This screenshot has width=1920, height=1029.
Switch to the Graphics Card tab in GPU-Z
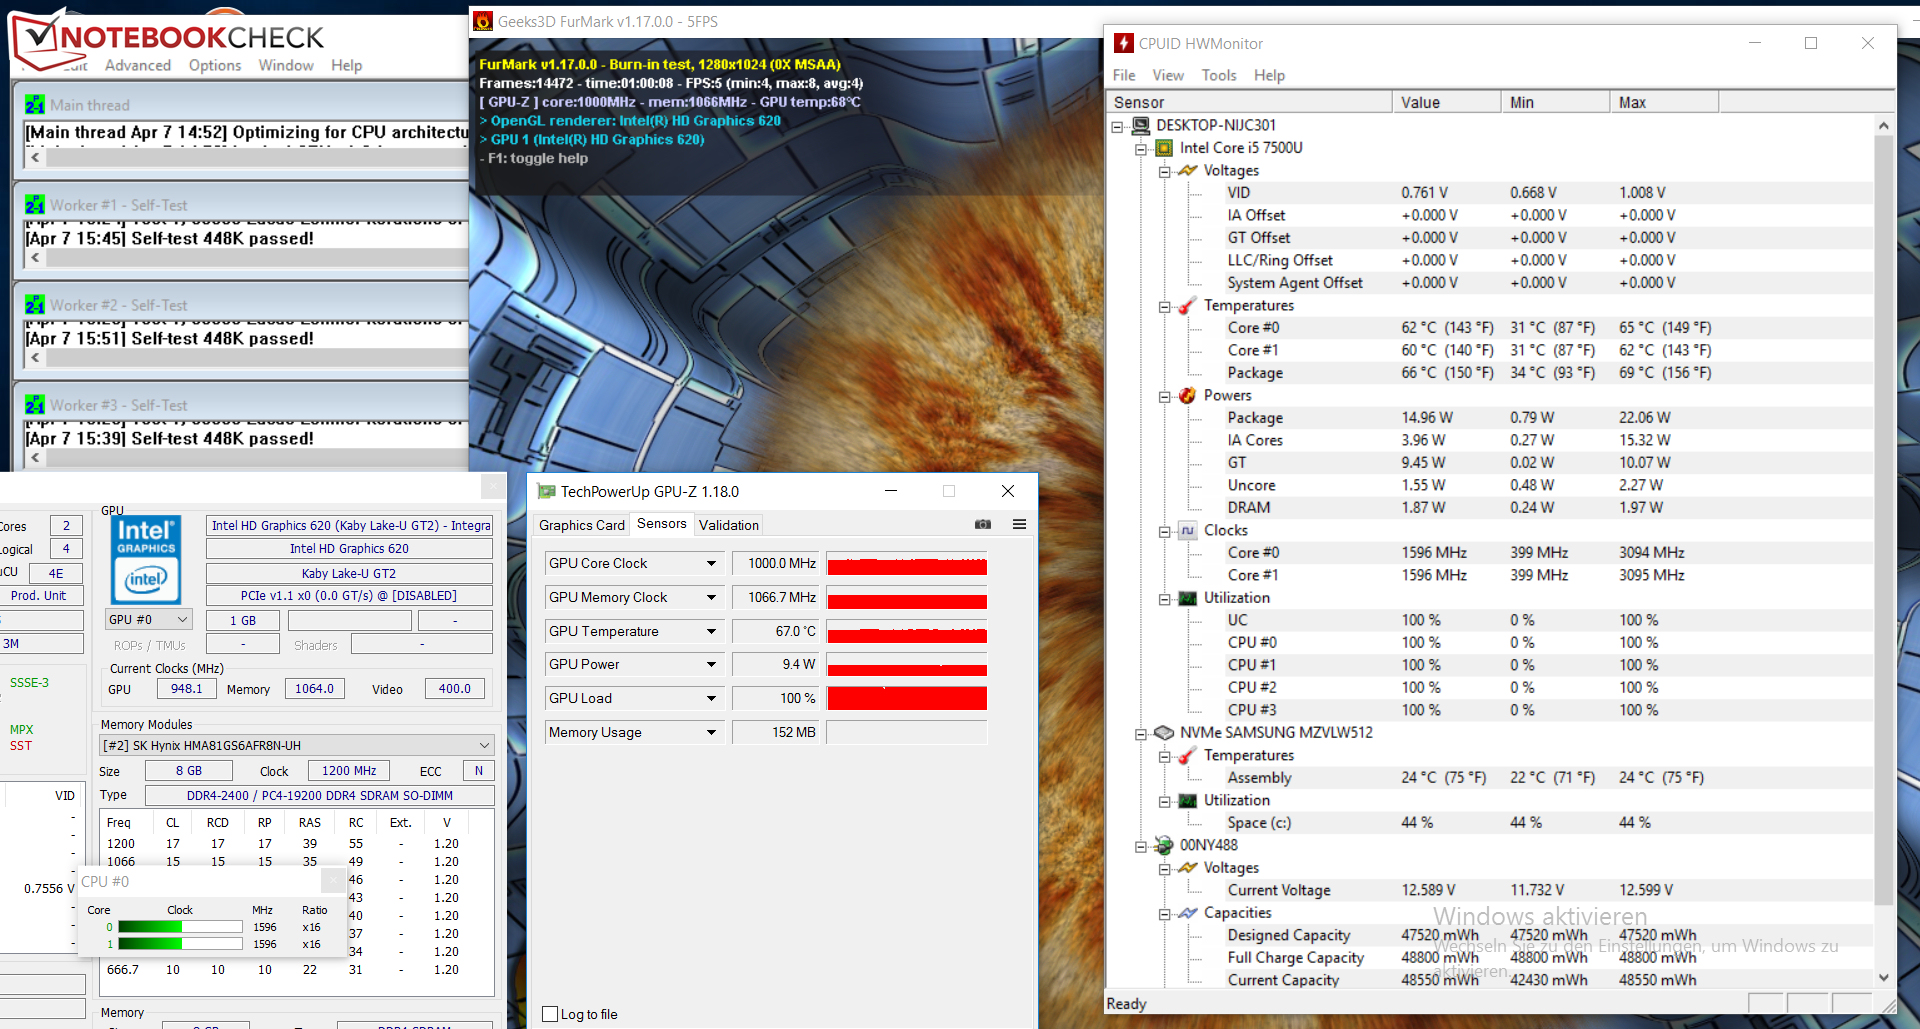582,525
